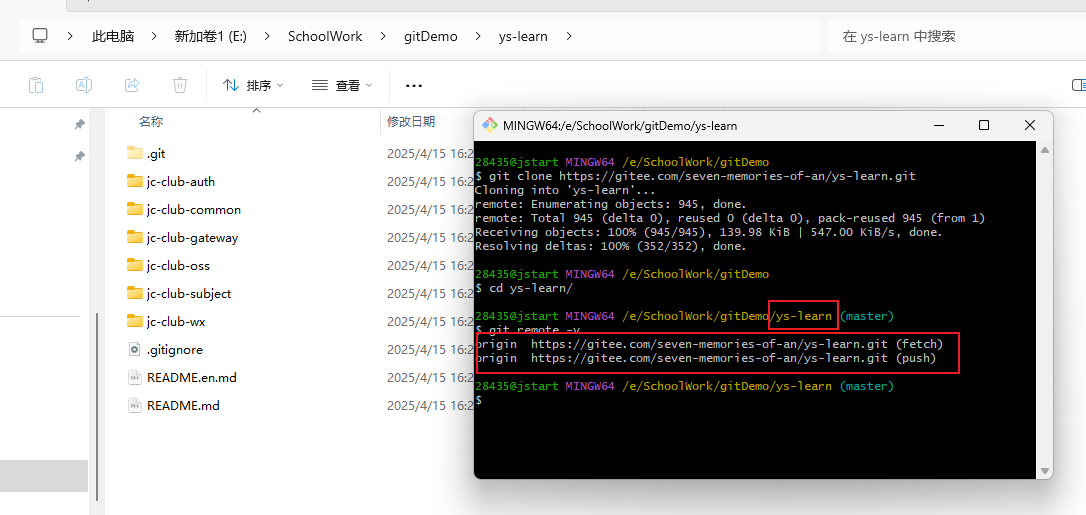Click the 'remote: Enumerating objects: 945' terminal line
The height and width of the screenshot is (515, 1086).
(x=611, y=204)
